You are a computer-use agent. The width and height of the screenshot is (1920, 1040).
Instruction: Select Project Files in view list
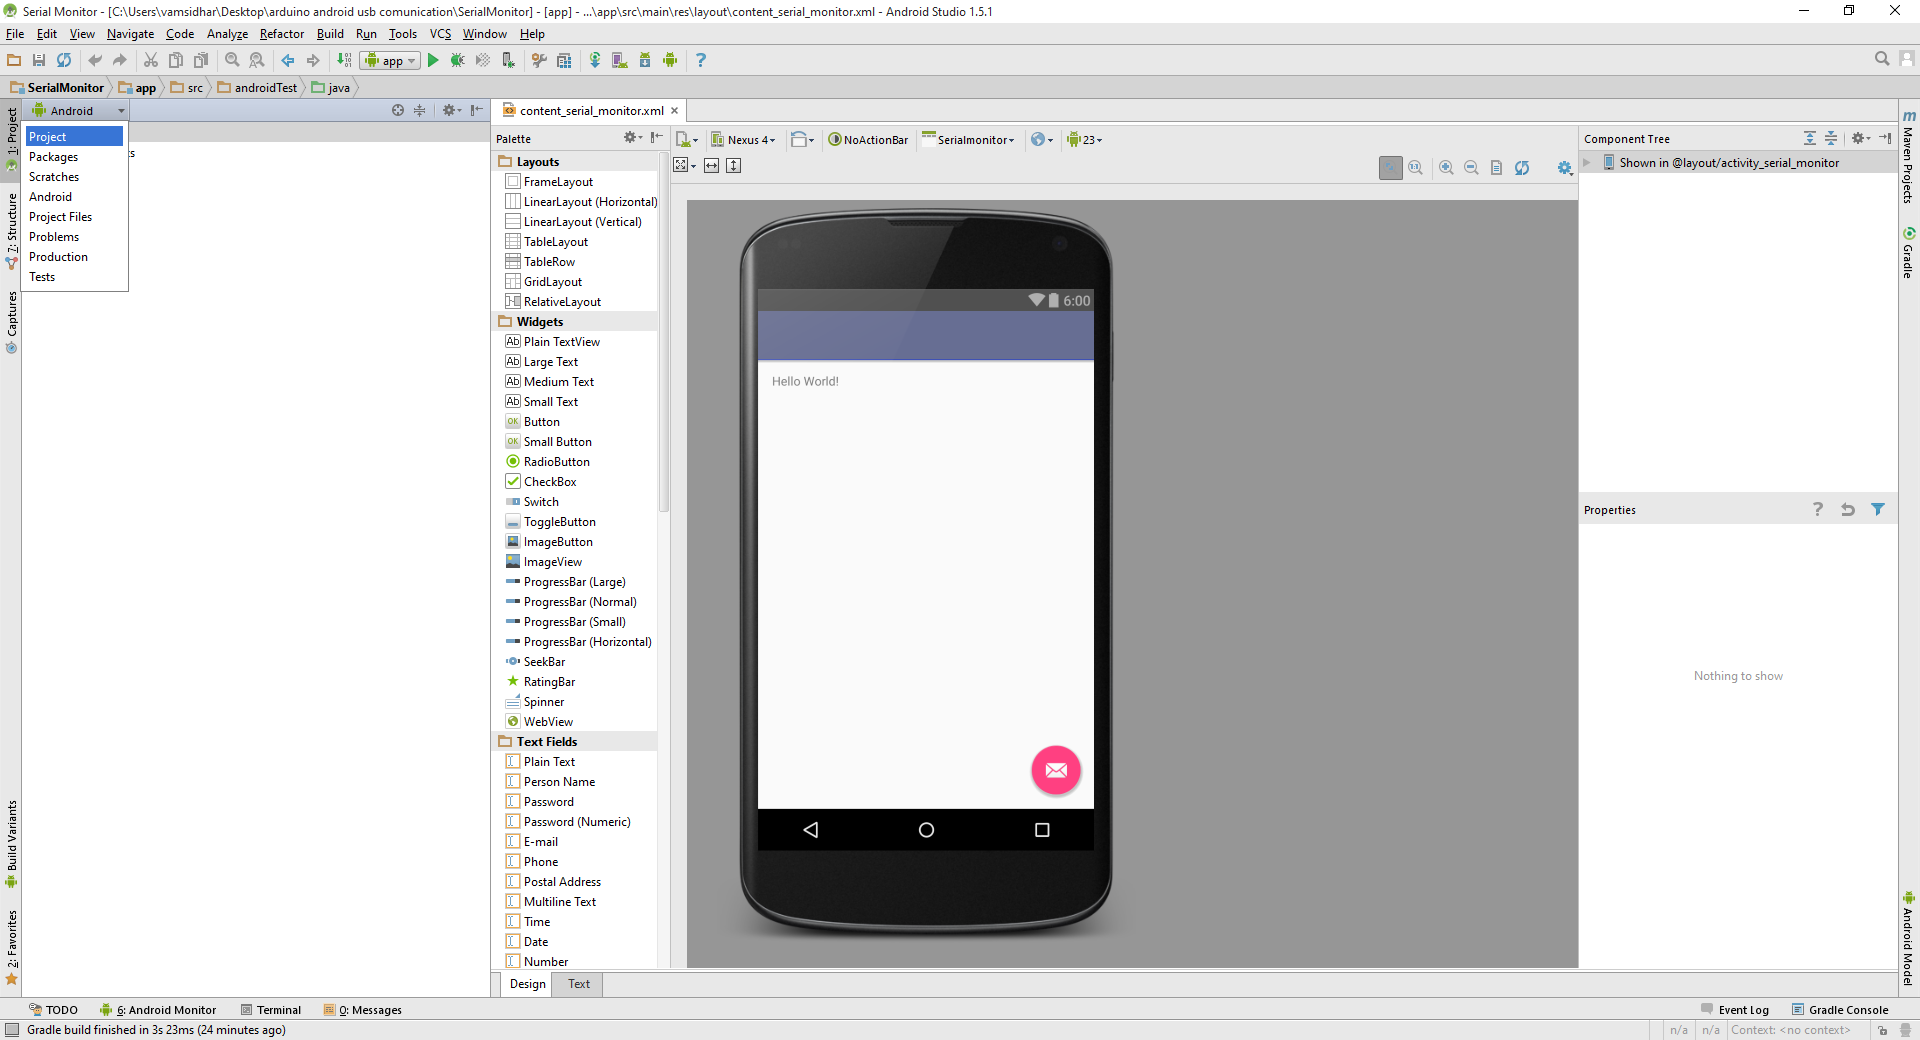tap(76, 217)
